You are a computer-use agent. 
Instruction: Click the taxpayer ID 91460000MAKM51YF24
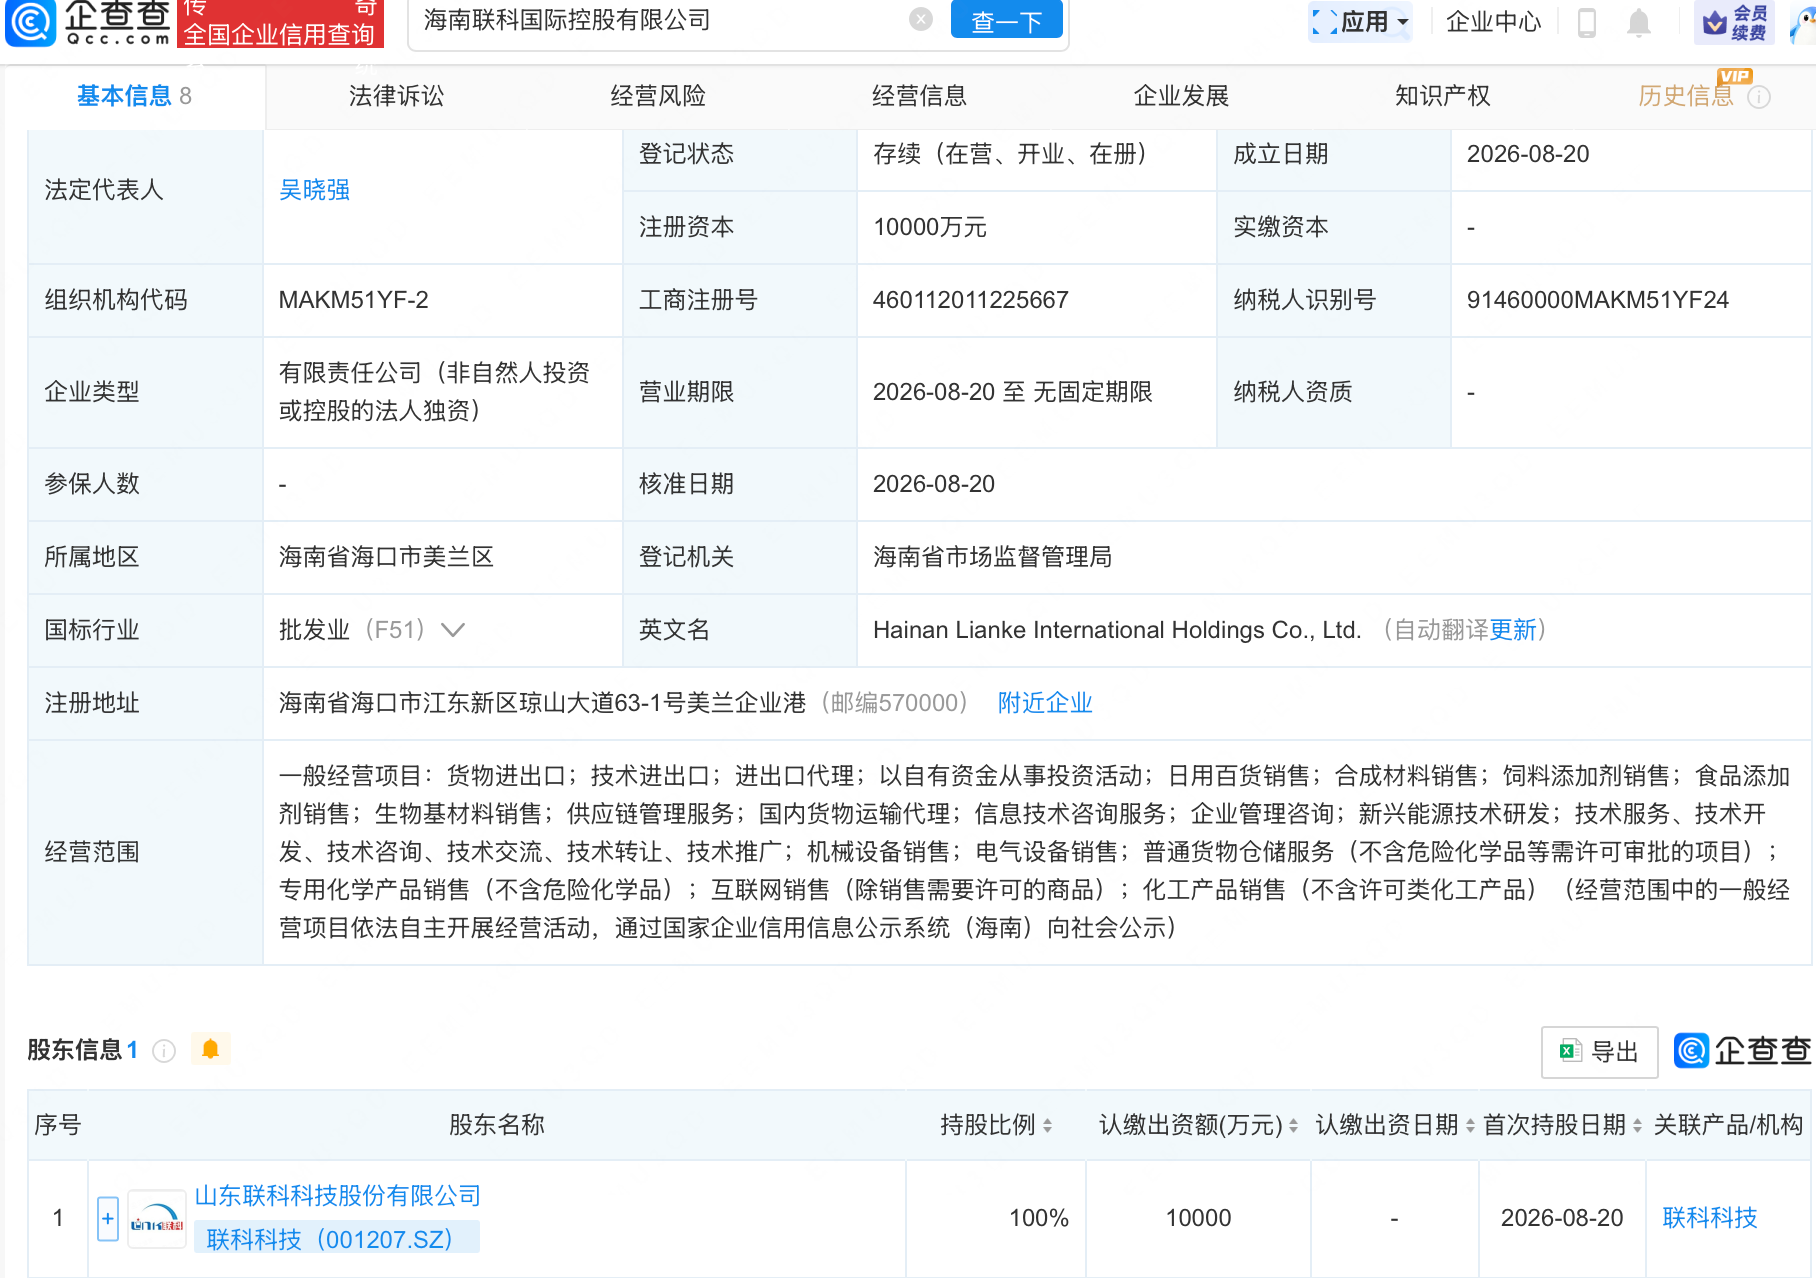(x=1598, y=300)
